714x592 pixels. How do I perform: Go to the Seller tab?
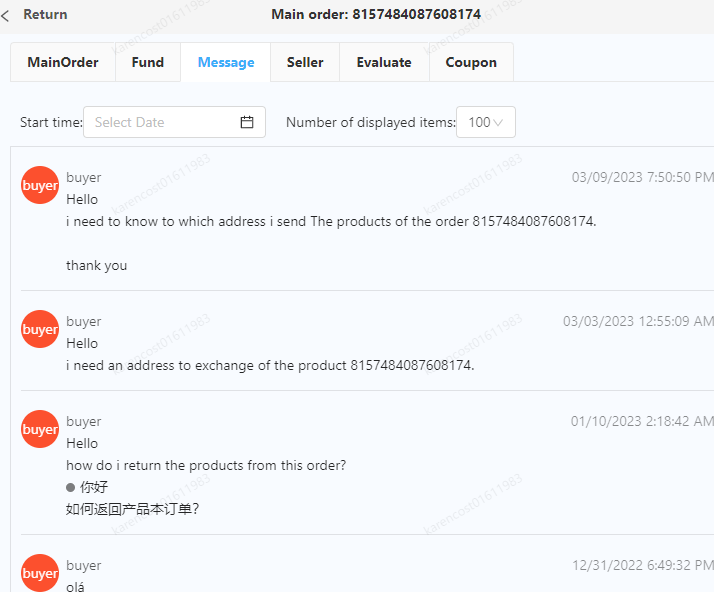(x=305, y=62)
